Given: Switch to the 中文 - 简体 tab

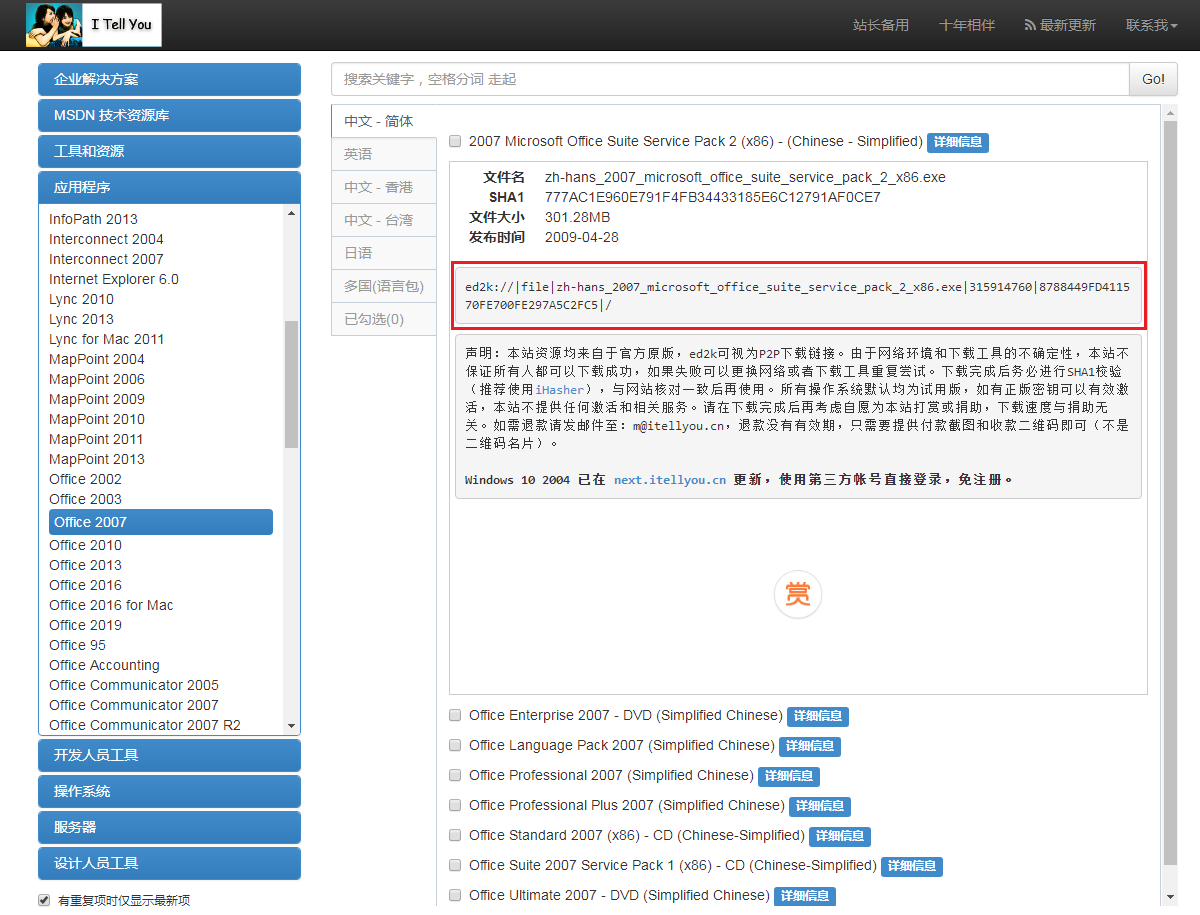Looking at the screenshot, I should coord(384,121).
